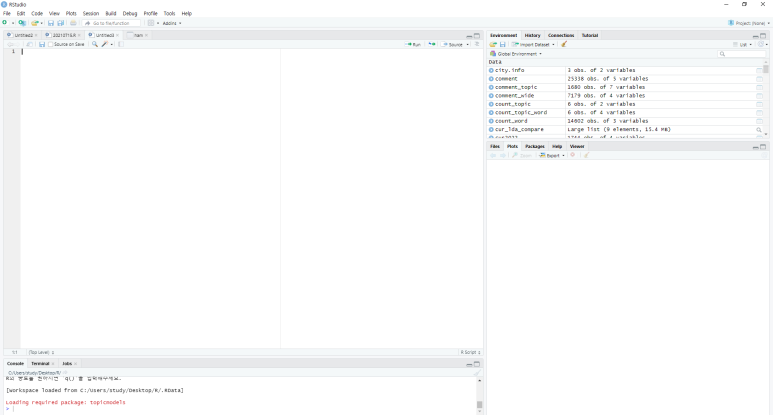Click the Go to file/function field
The image size is (773, 415).
pyautogui.click(x=112, y=23)
